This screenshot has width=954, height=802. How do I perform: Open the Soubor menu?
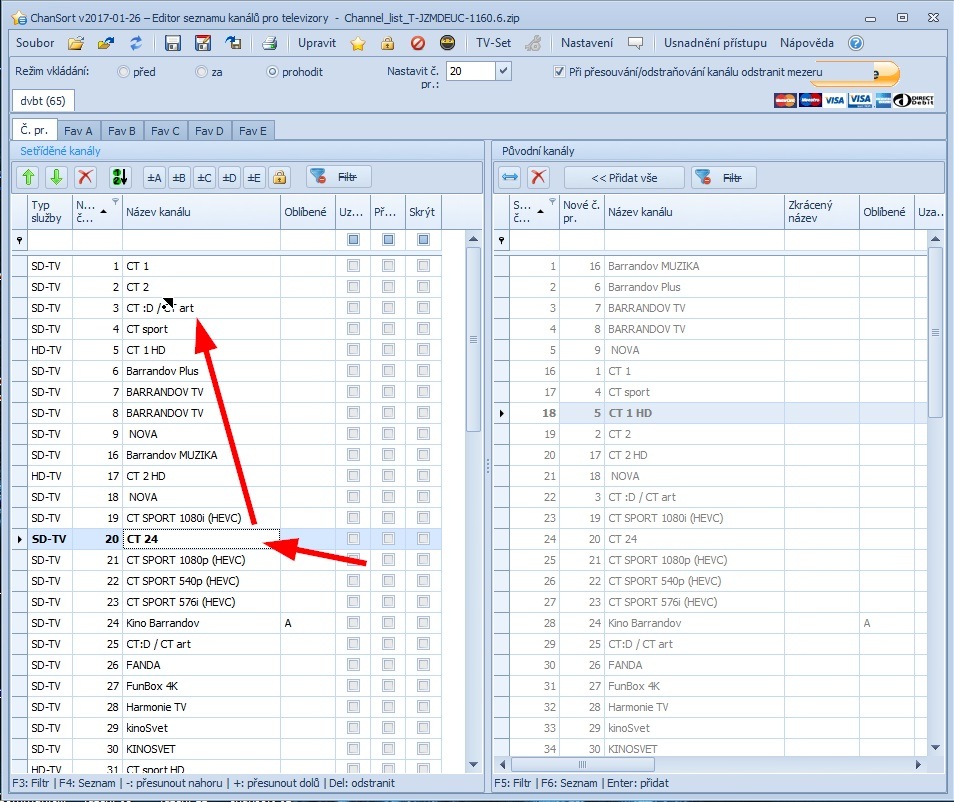pyautogui.click(x=35, y=43)
